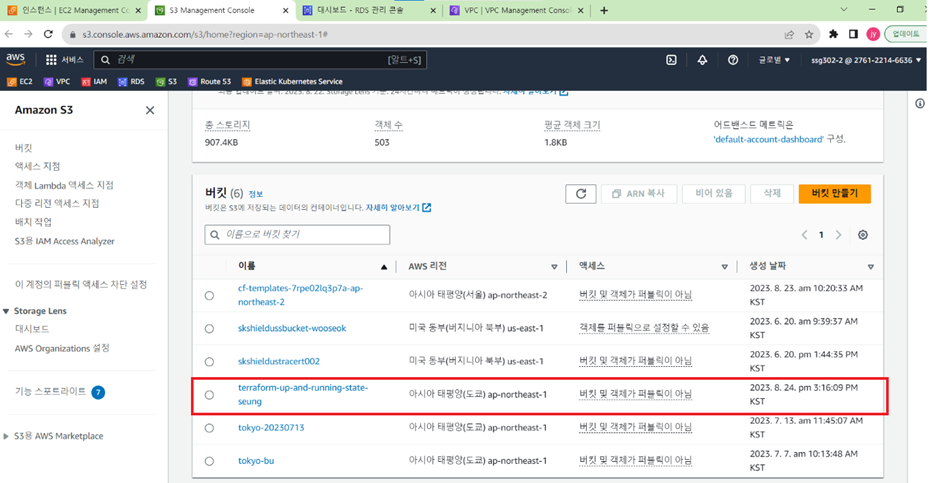Collapse the Storage Lens section
Image resolution: width=940 pixels, height=483 pixels.
(x=6, y=311)
